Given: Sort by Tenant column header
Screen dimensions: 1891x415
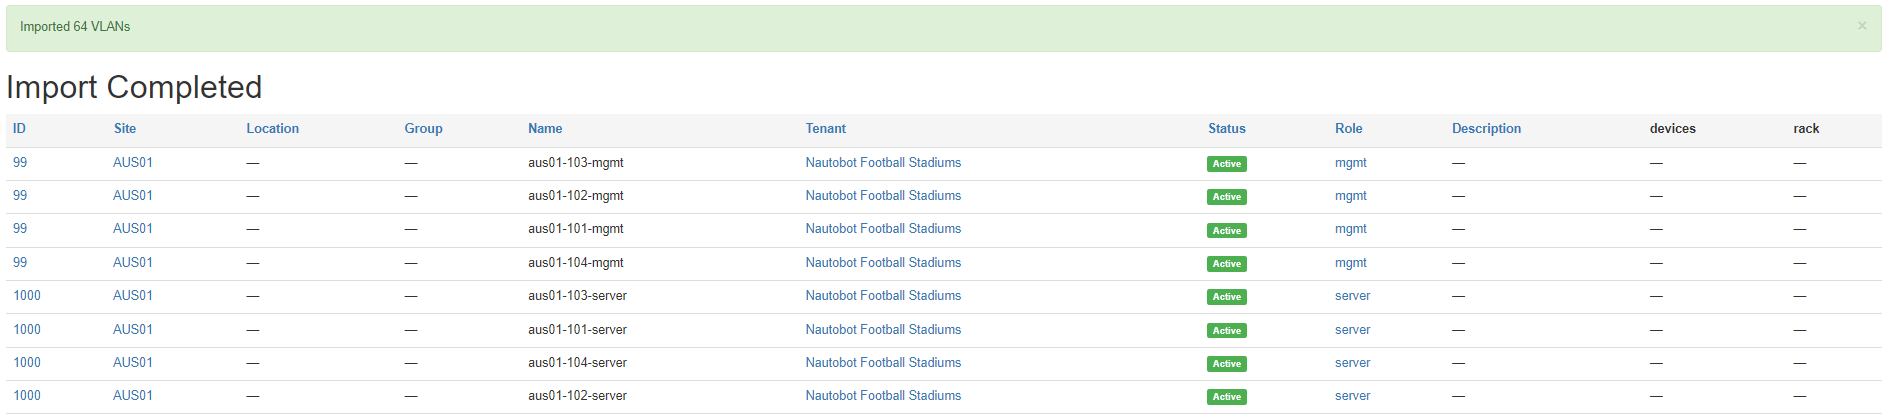Looking at the screenshot, I should tap(825, 129).
